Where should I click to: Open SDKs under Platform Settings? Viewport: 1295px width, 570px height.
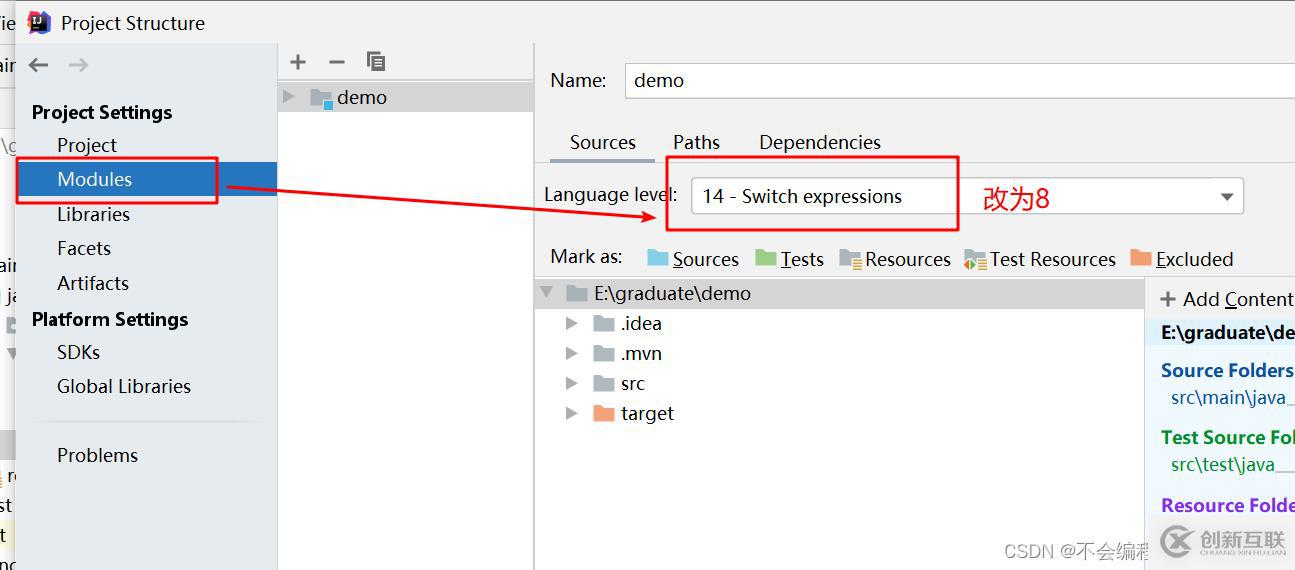pos(78,352)
